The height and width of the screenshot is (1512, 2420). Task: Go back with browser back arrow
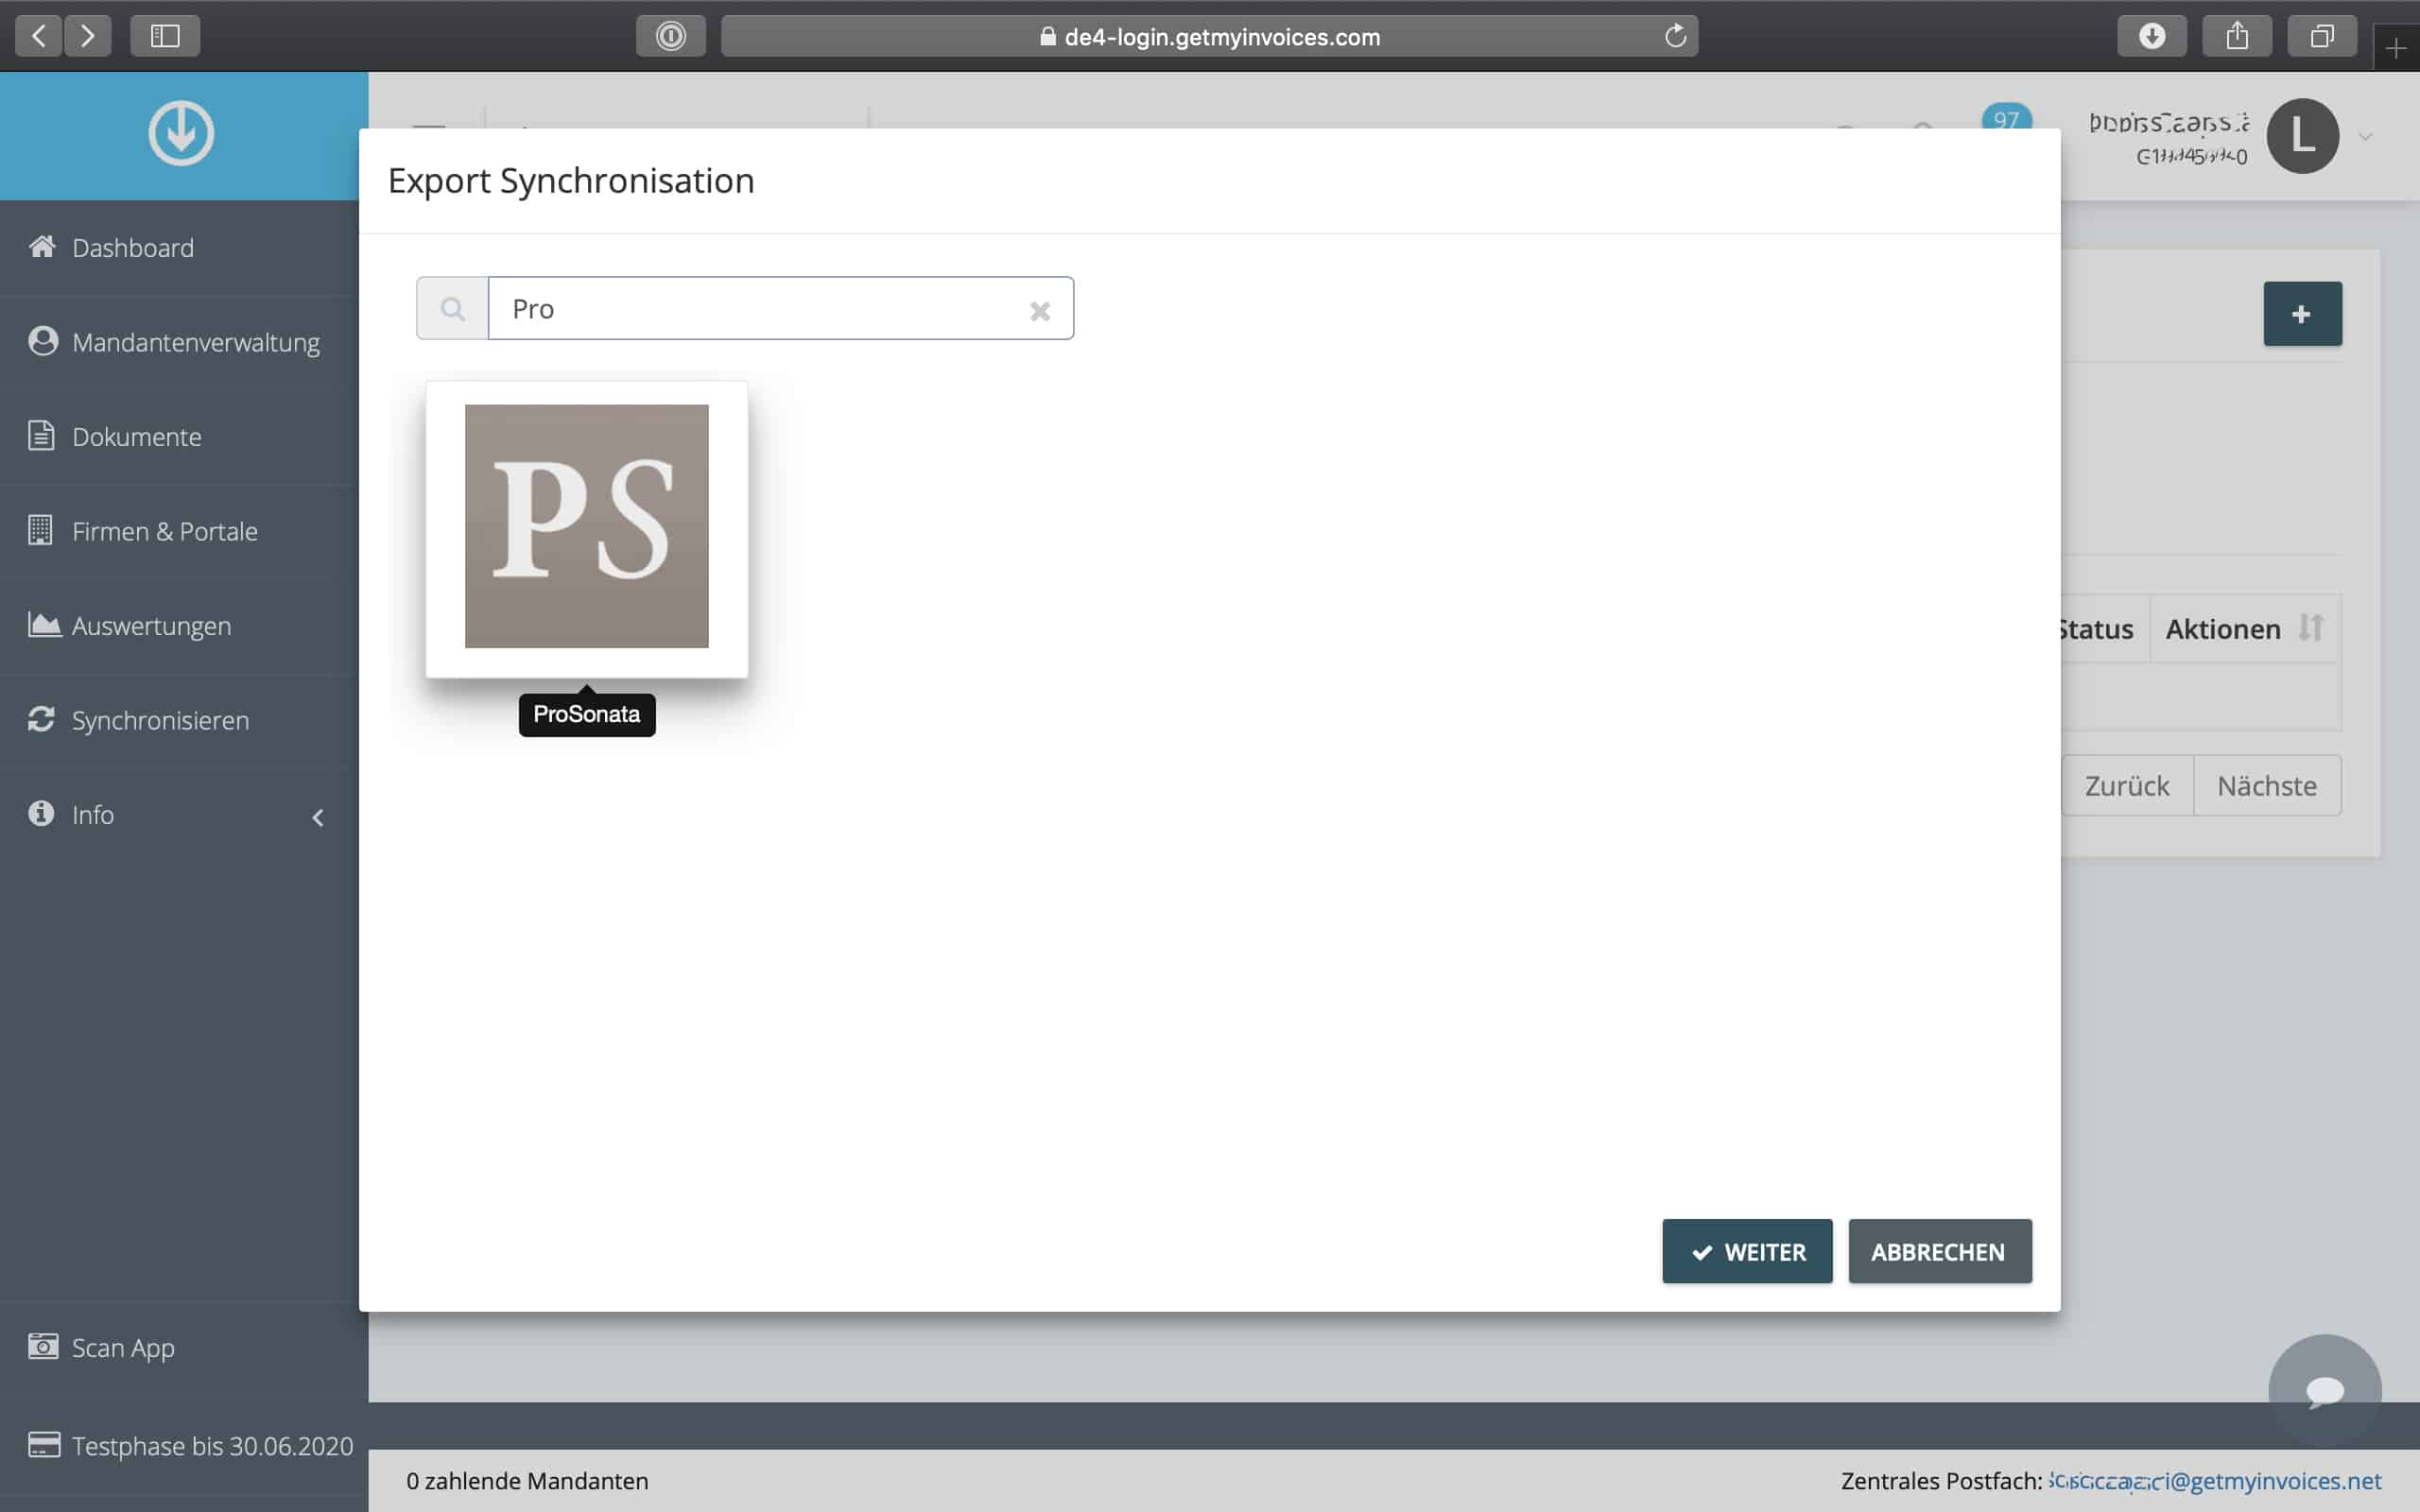click(38, 36)
